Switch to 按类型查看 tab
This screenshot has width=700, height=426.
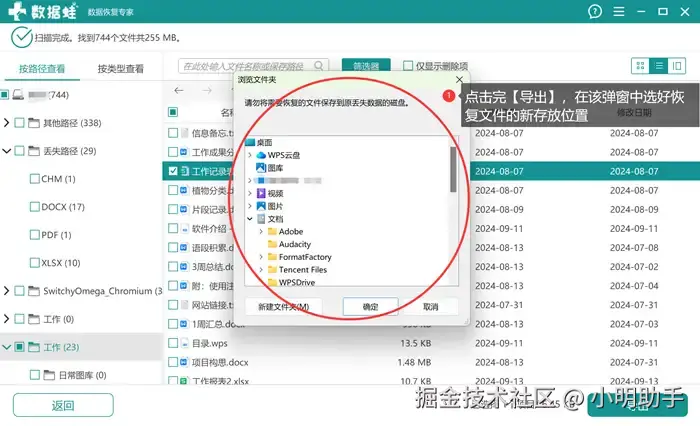pyautogui.click(x=121, y=69)
